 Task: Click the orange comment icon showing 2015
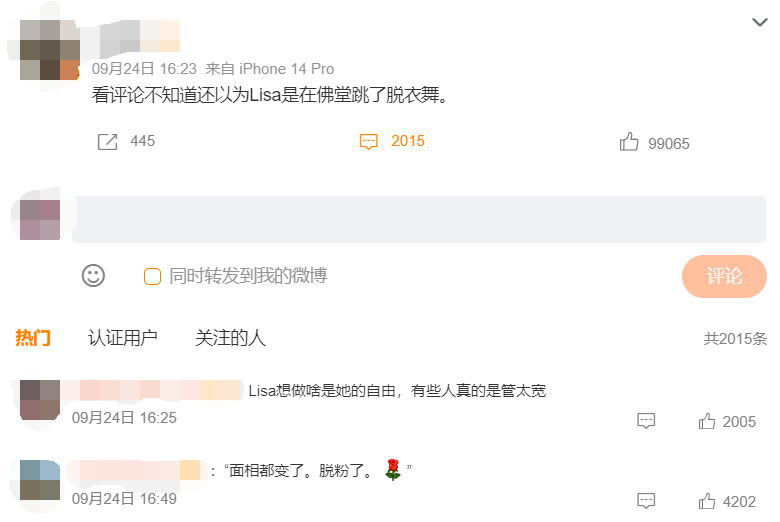click(369, 142)
